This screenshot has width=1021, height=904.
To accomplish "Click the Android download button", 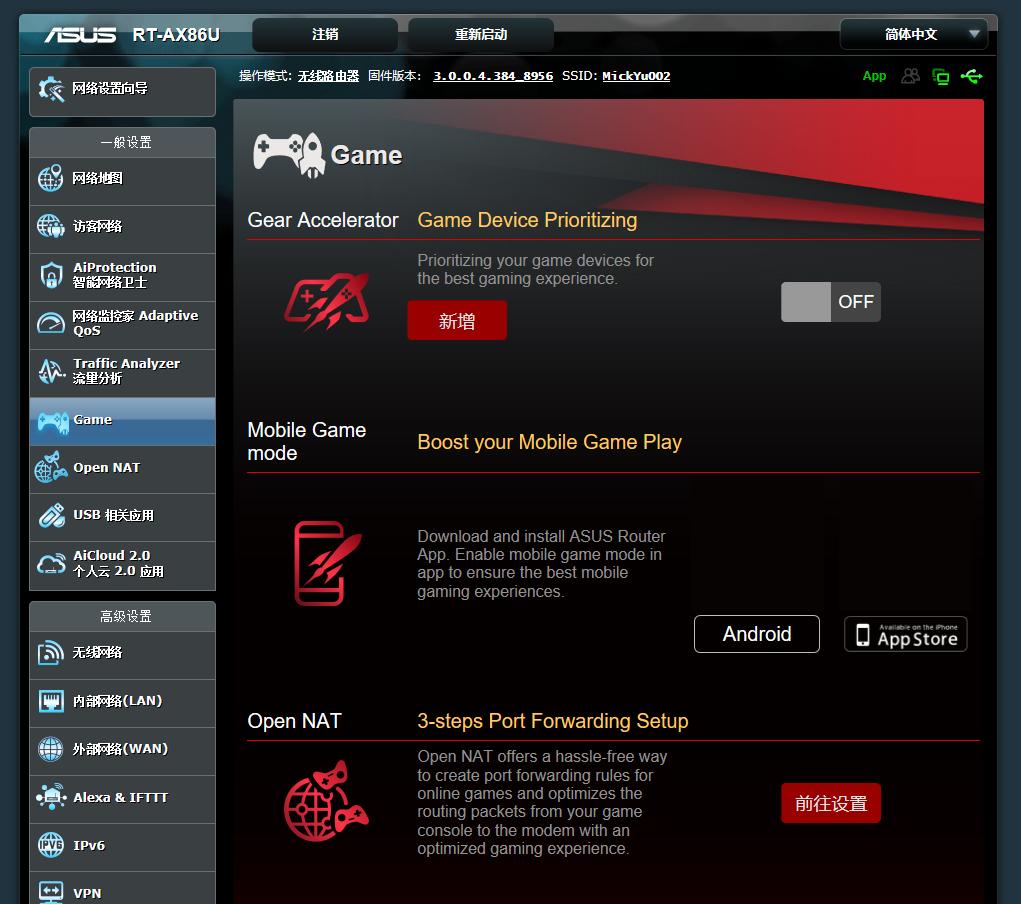I will [x=756, y=634].
